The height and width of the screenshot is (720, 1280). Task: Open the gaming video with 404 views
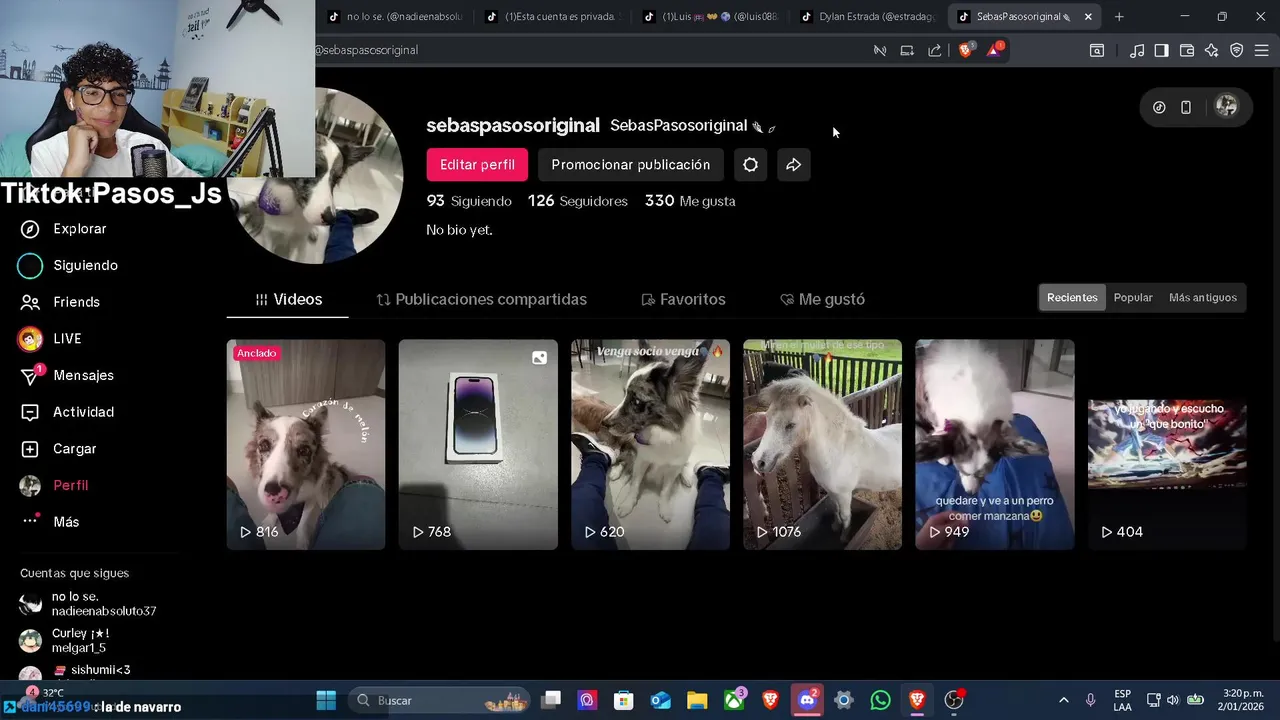[1167, 445]
